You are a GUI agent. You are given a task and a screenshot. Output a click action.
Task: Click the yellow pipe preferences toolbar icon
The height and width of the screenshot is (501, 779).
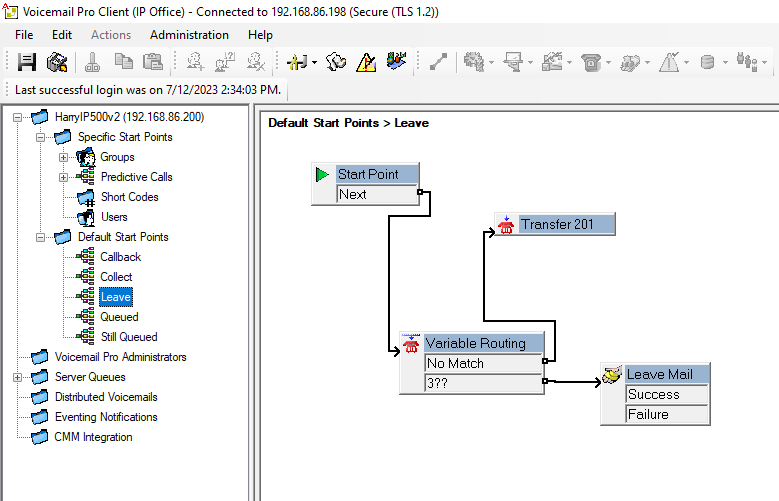[298, 62]
